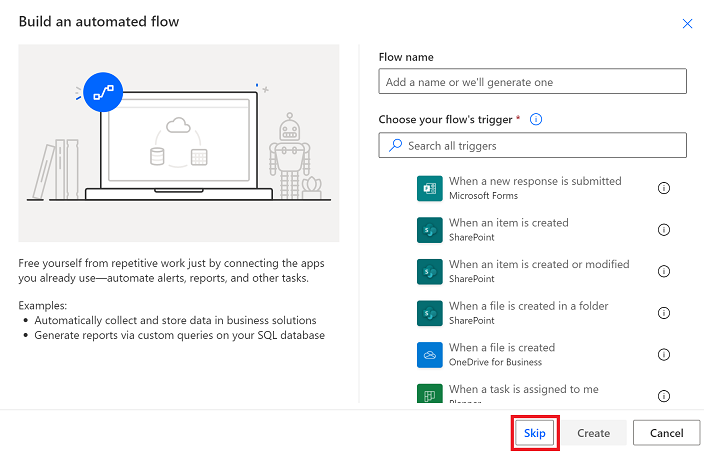This screenshot has height=453, width=704.
Task: Show info for new response submitted trigger
Action: coord(664,188)
